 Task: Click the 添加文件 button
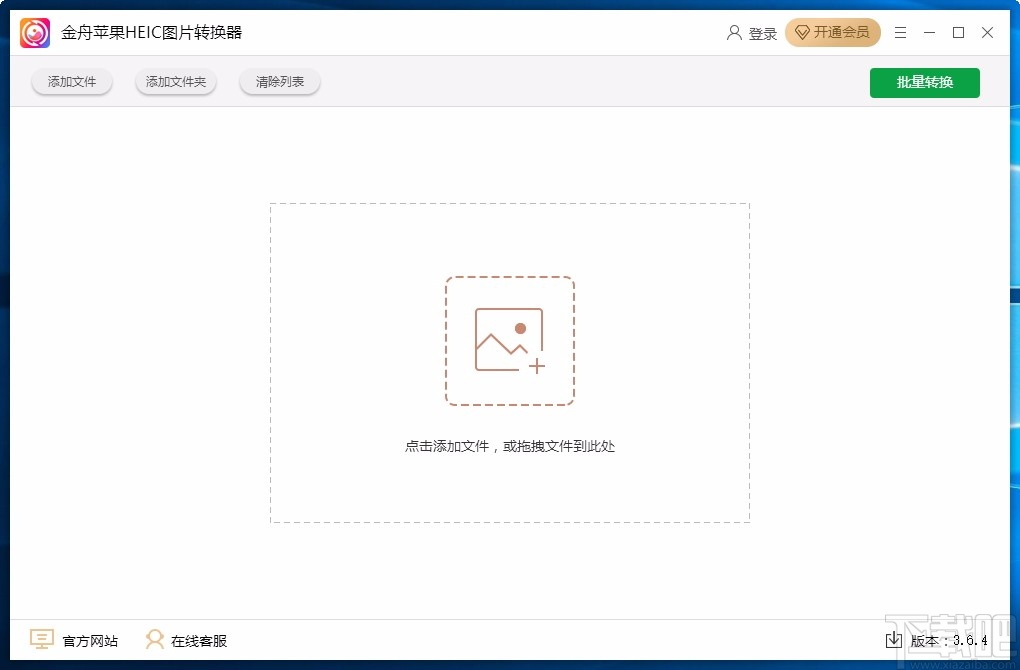[71, 82]
